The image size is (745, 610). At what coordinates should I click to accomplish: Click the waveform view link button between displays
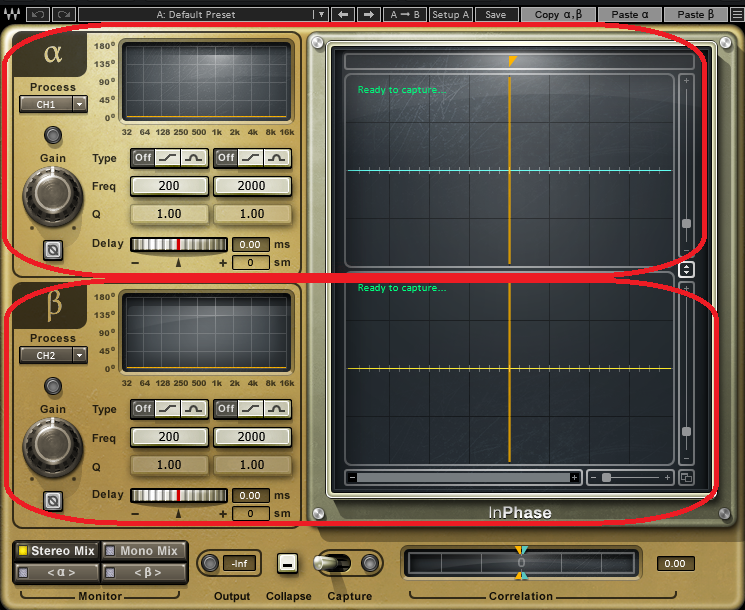click(686, 269)
